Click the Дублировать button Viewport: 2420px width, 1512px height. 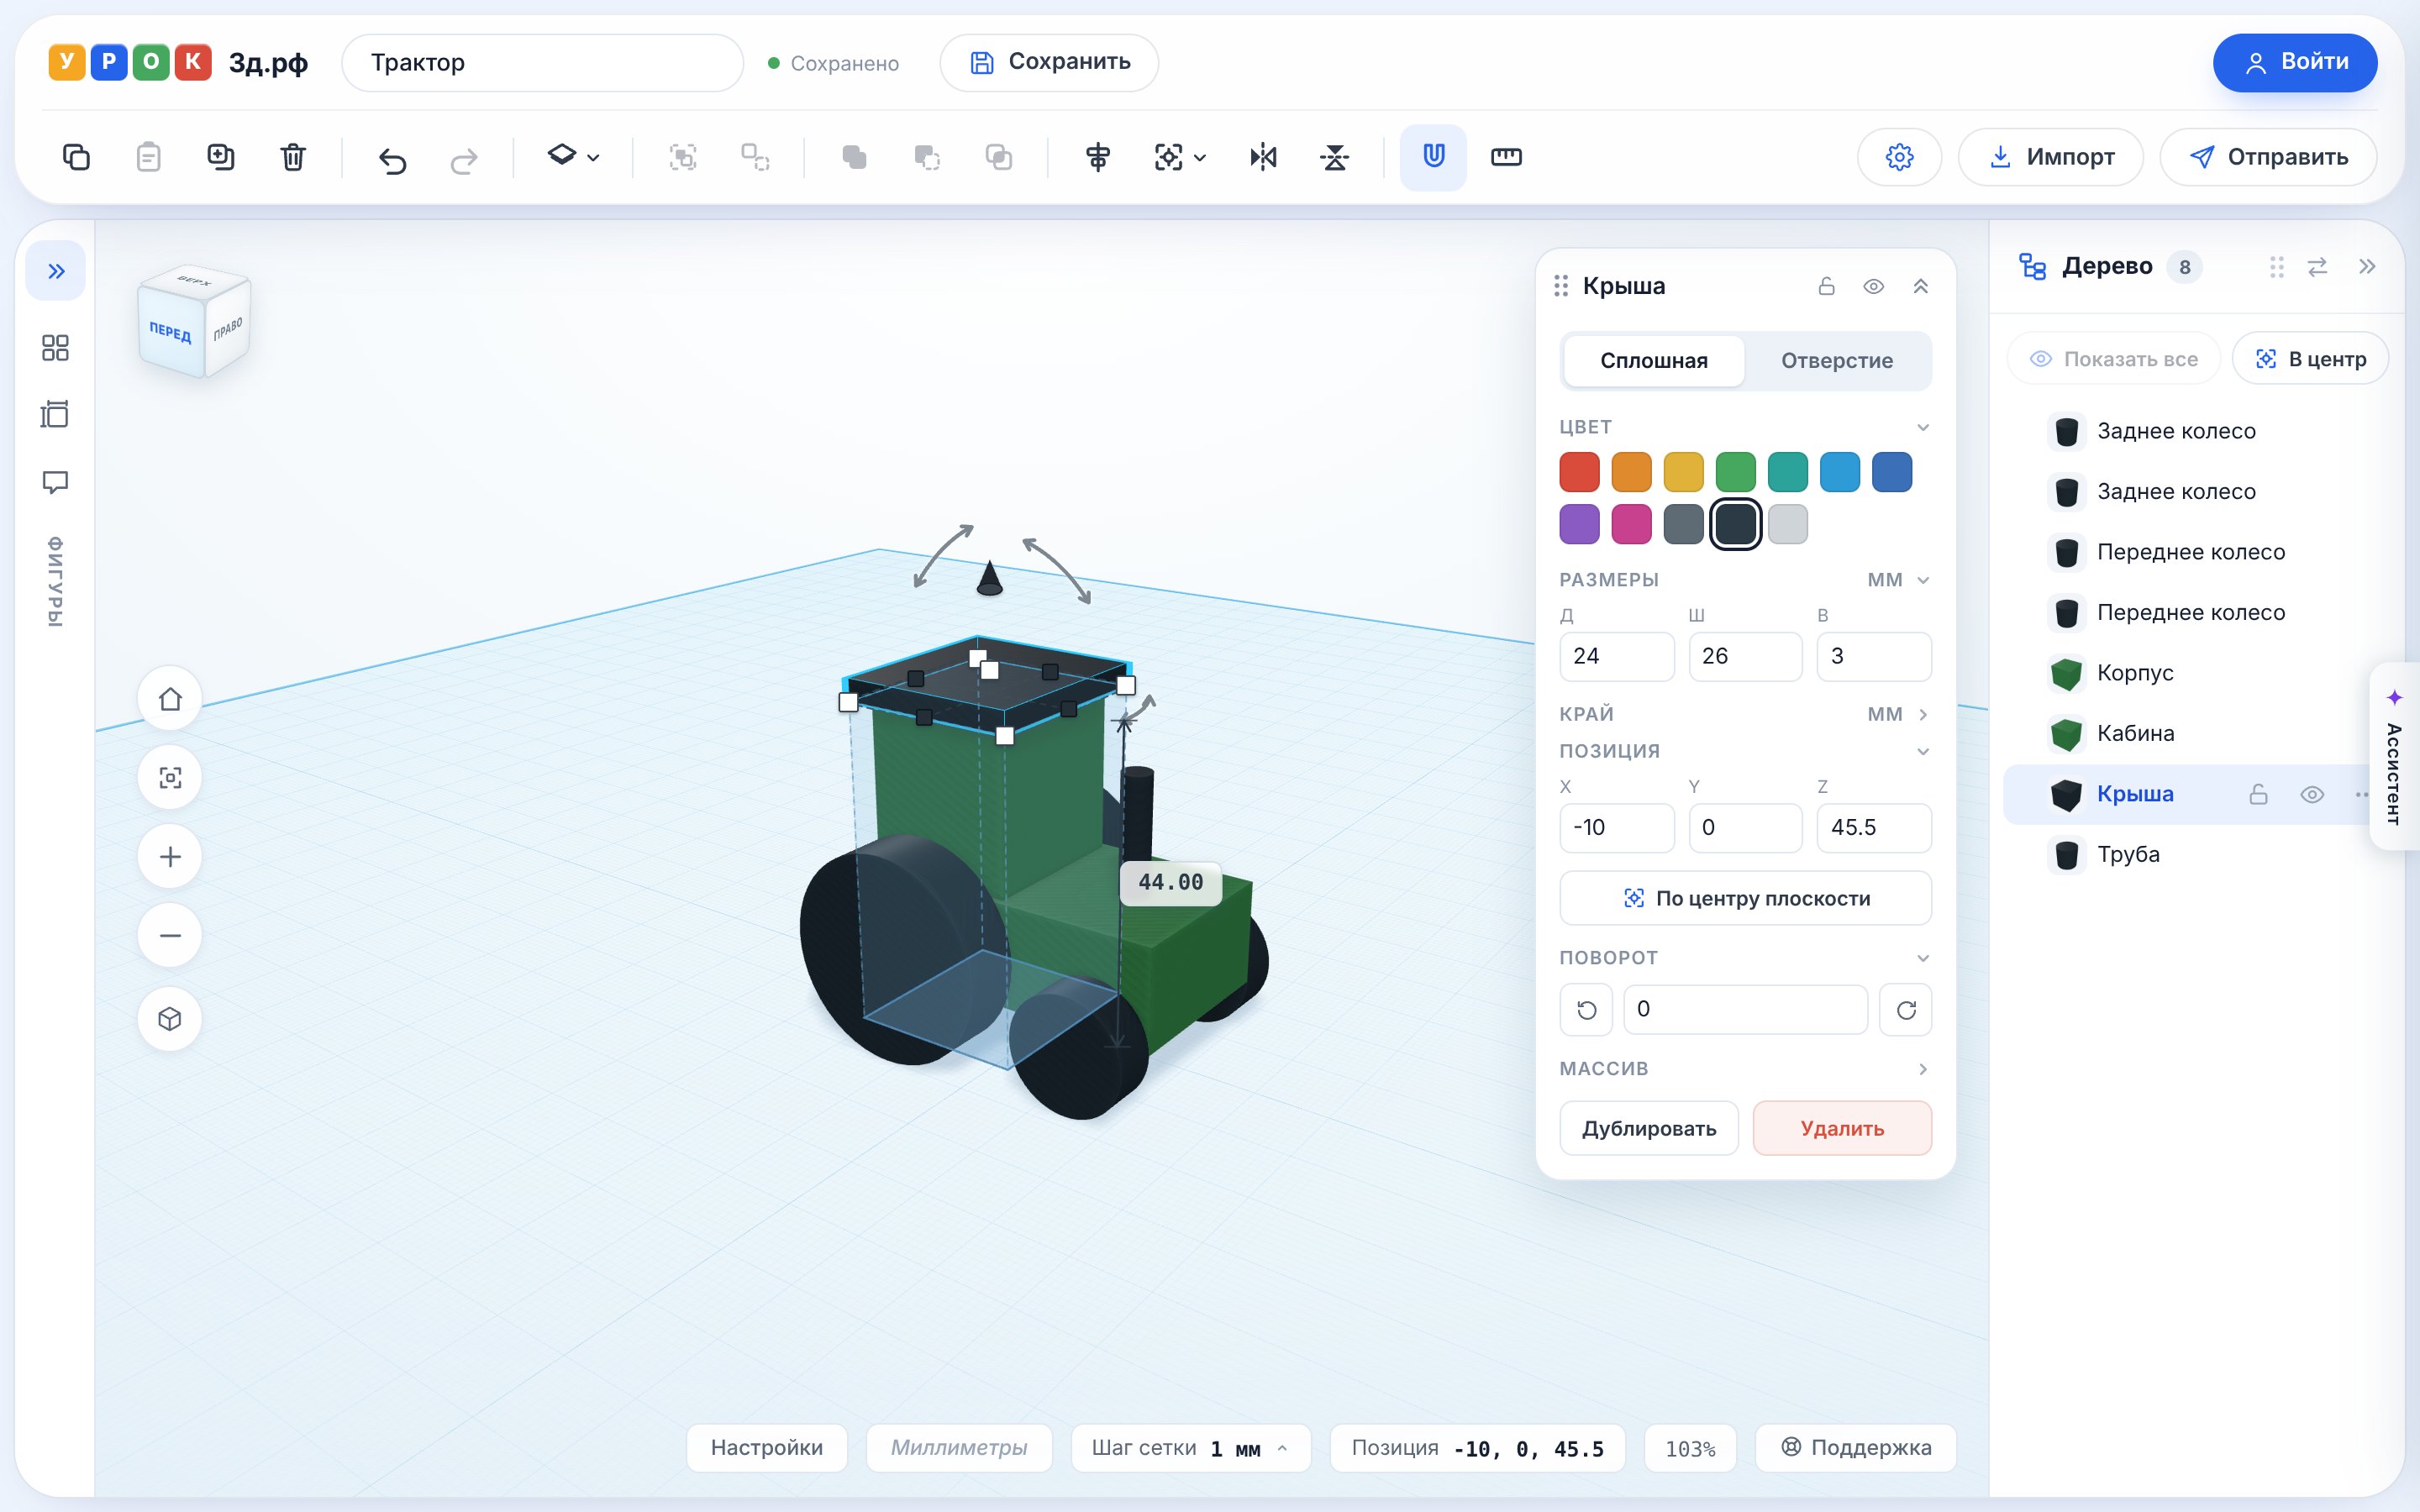pyautogui.click(x=1648, y=1129)
